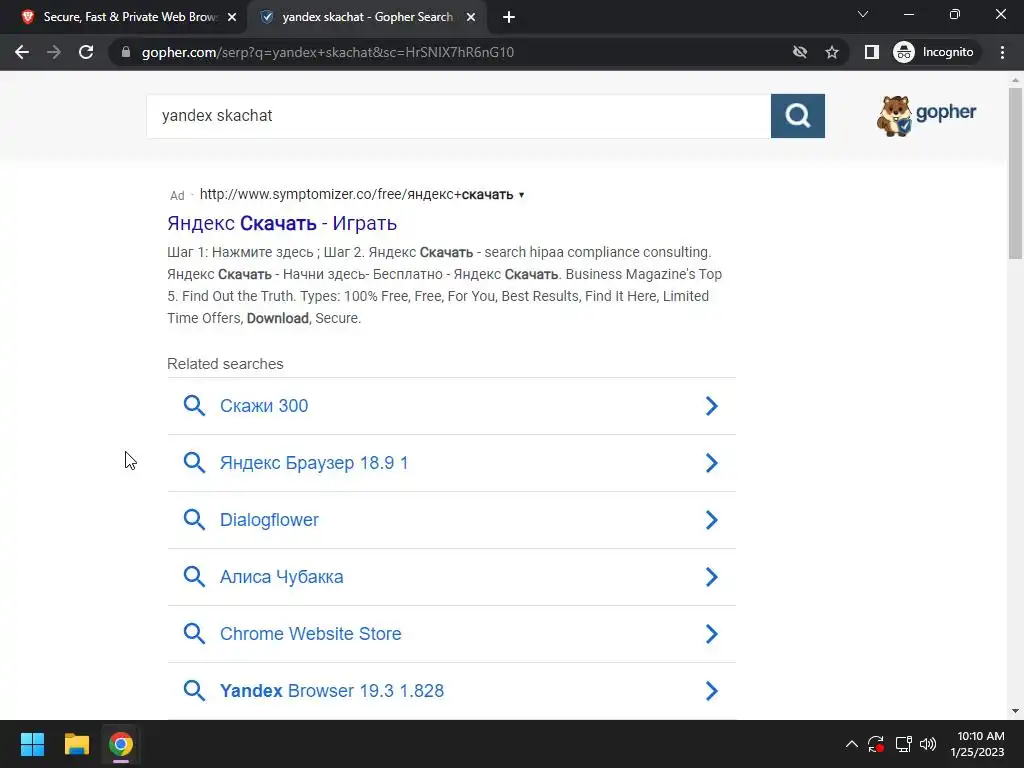The width and height of the screenshot is (1024, 768).
Task: Open network settings from the tray
Action: pos(903,744)
